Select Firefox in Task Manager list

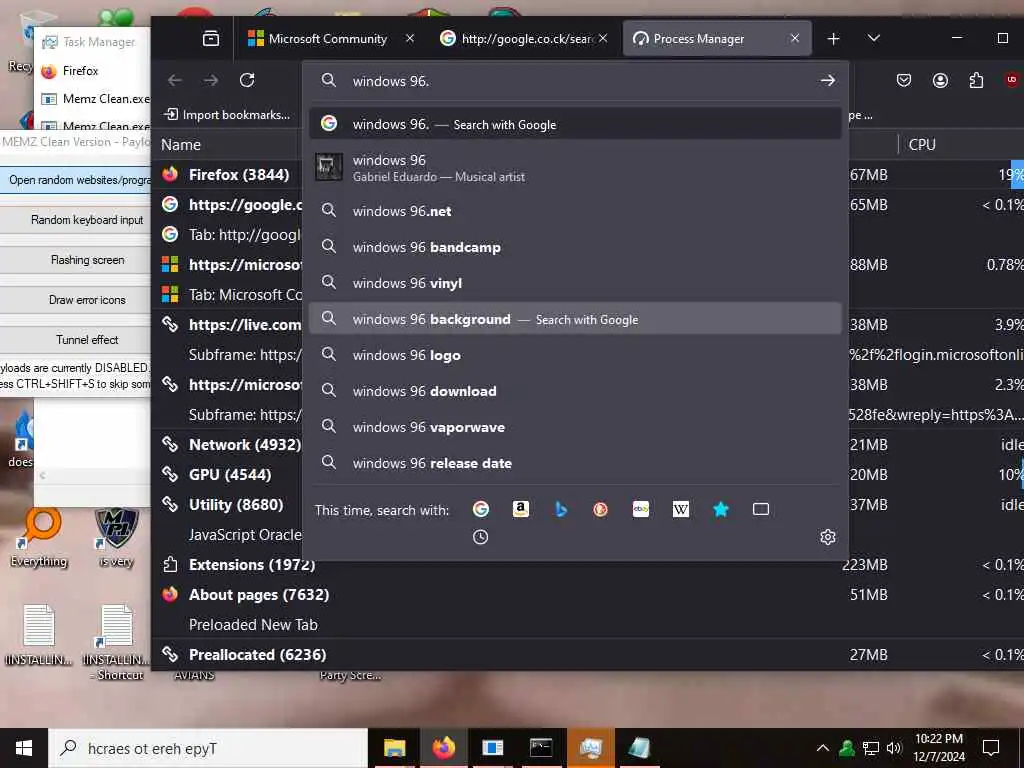coord(80,71)
